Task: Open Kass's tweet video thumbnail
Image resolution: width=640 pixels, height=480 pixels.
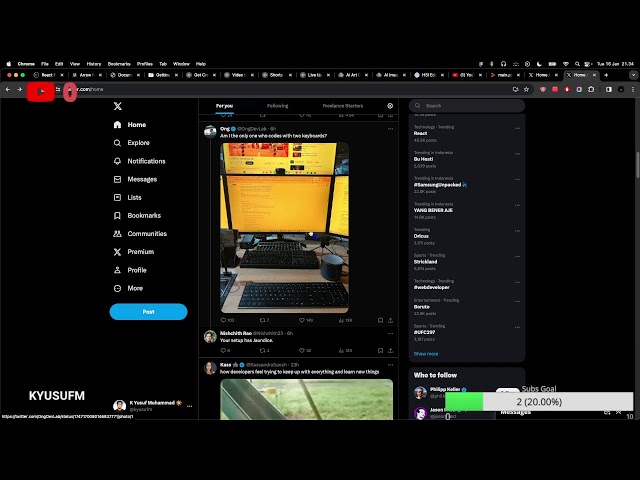Action: click(x=307, y=400)
